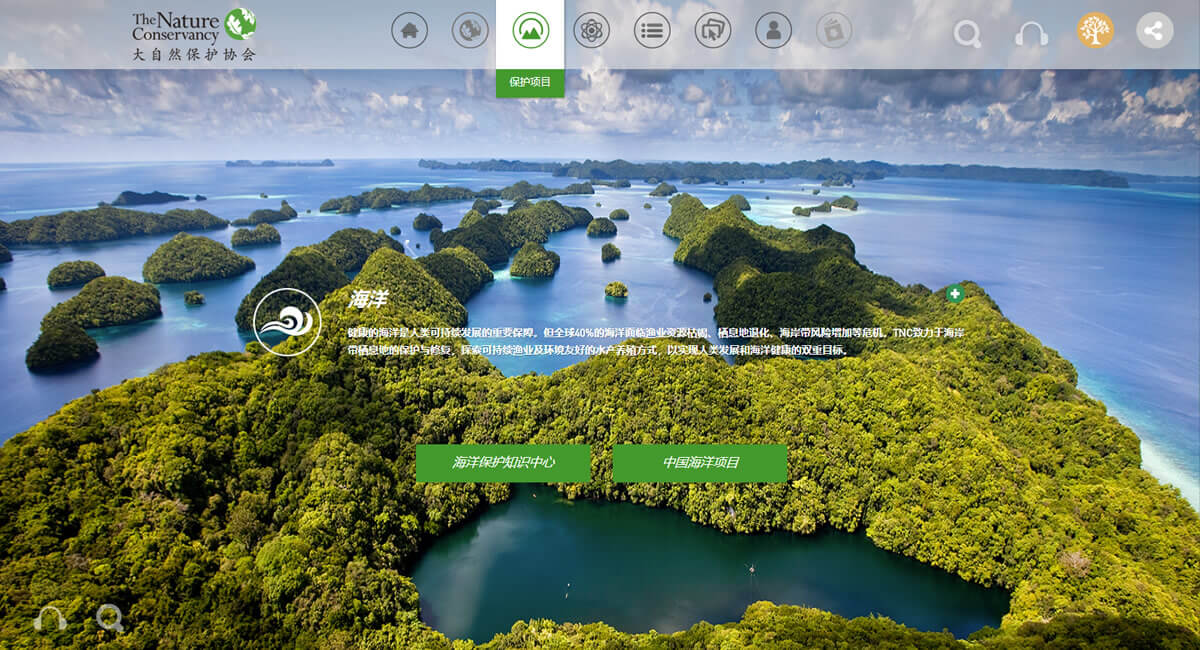Viewport: 1200px width, 650px height.
Task: Open the faded news box icon
Action: 834,30
